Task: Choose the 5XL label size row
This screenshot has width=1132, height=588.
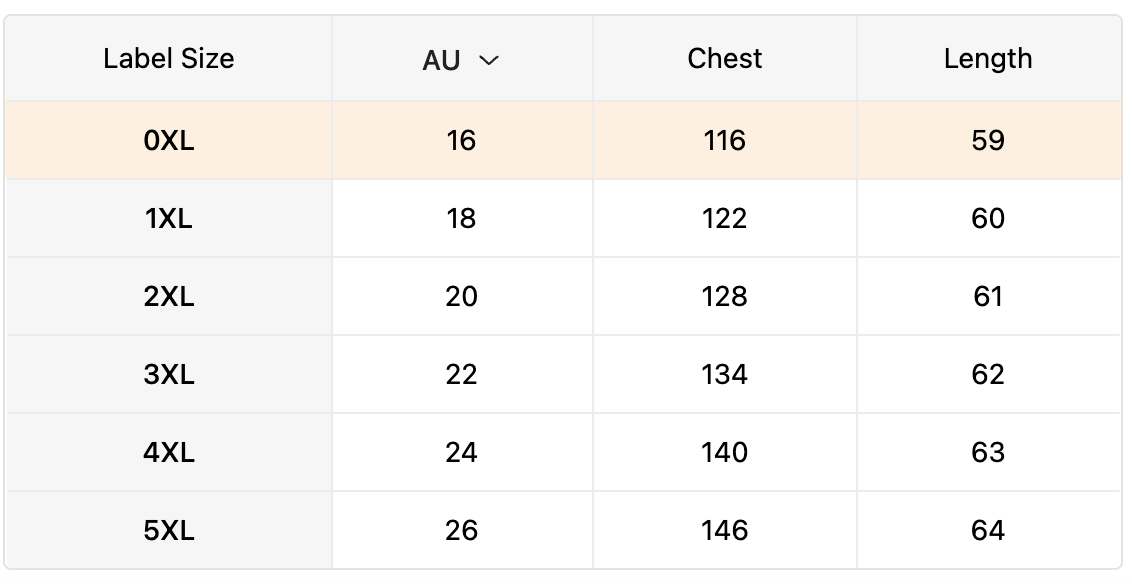Action: [169, 531]
